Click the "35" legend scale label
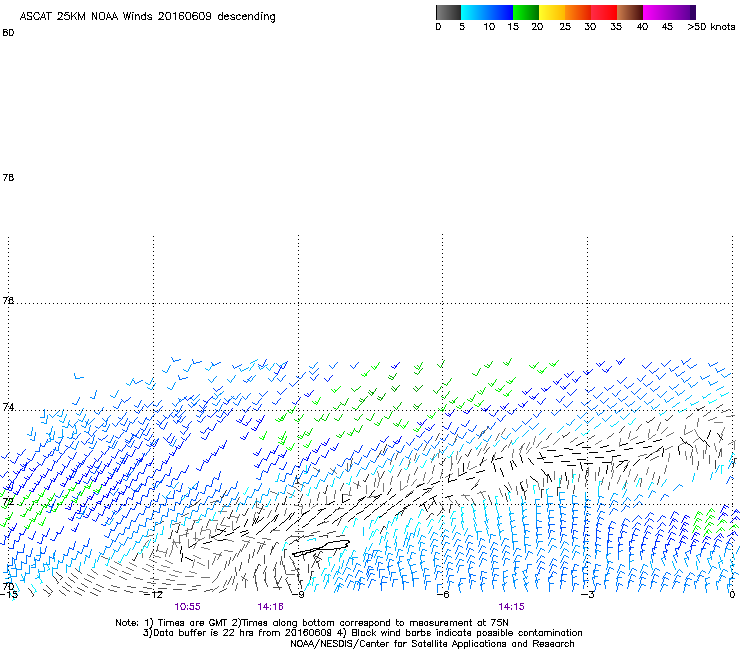This screenshot has height=650, width=740. pyautogui.click(x=616, y=27)
